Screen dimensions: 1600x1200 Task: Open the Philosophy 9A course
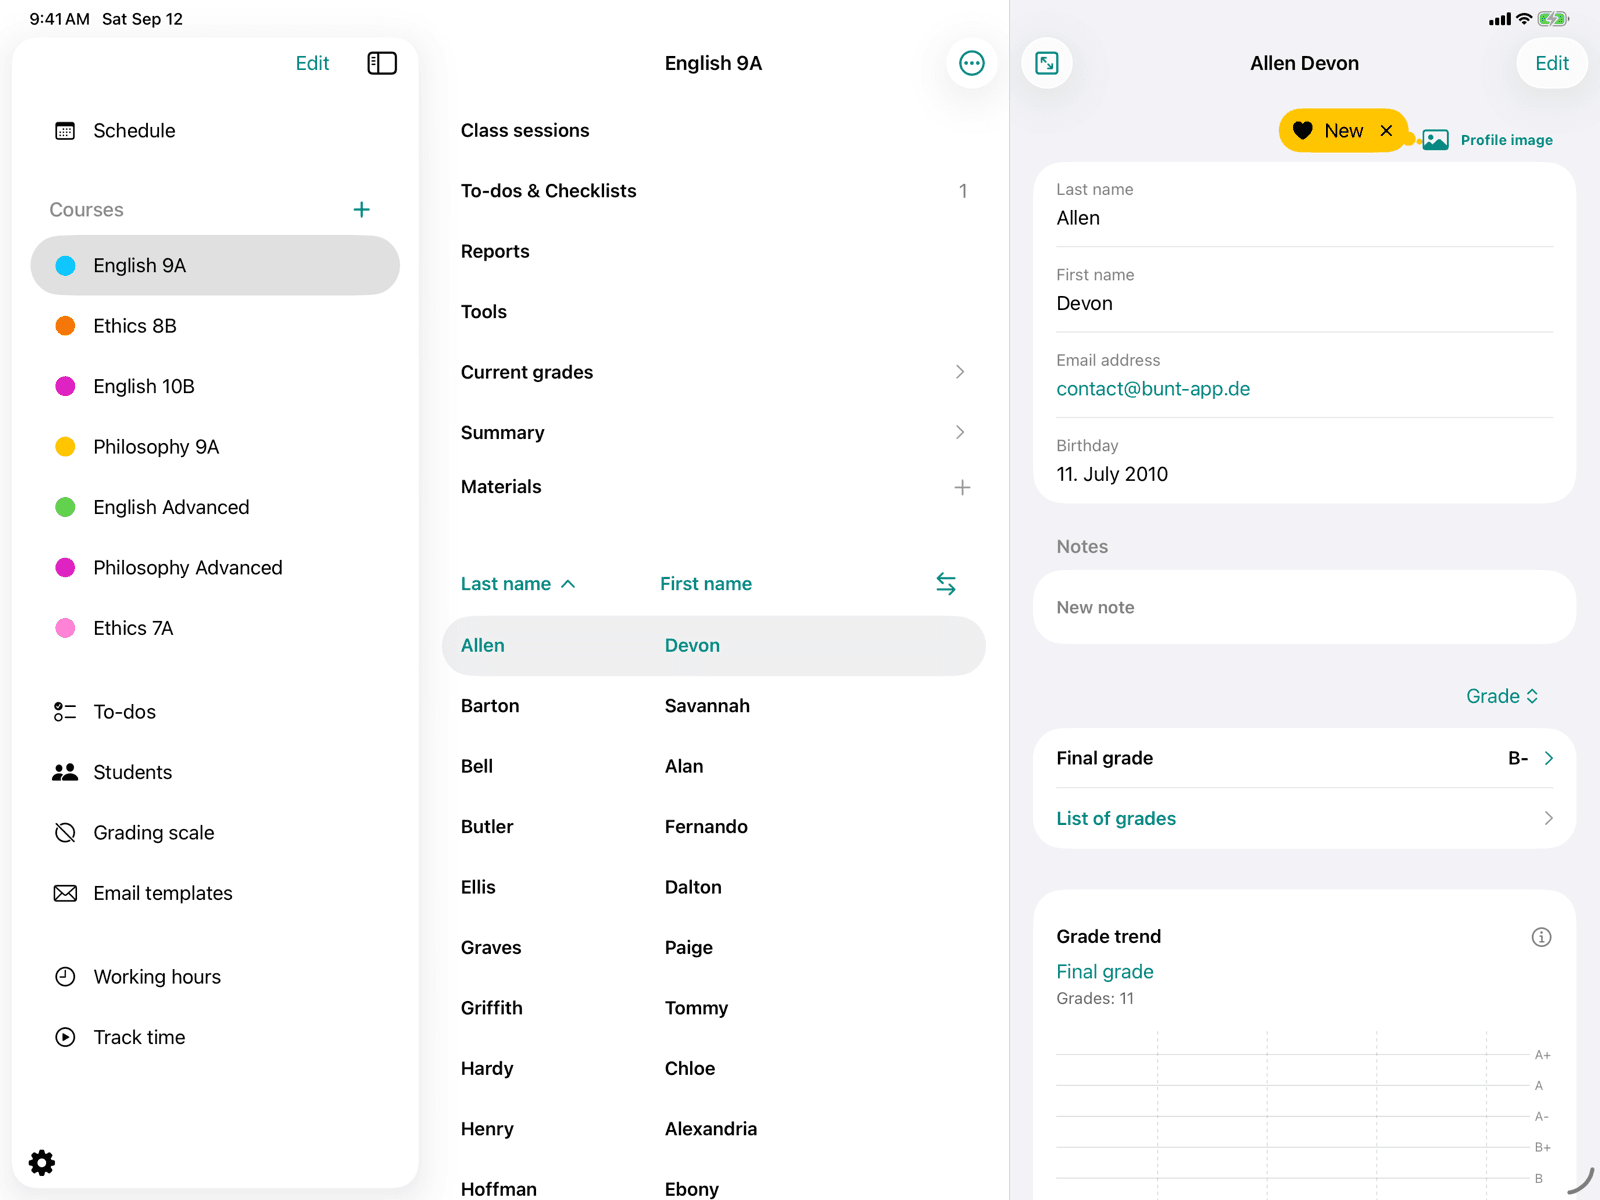(x=215, y=447)
